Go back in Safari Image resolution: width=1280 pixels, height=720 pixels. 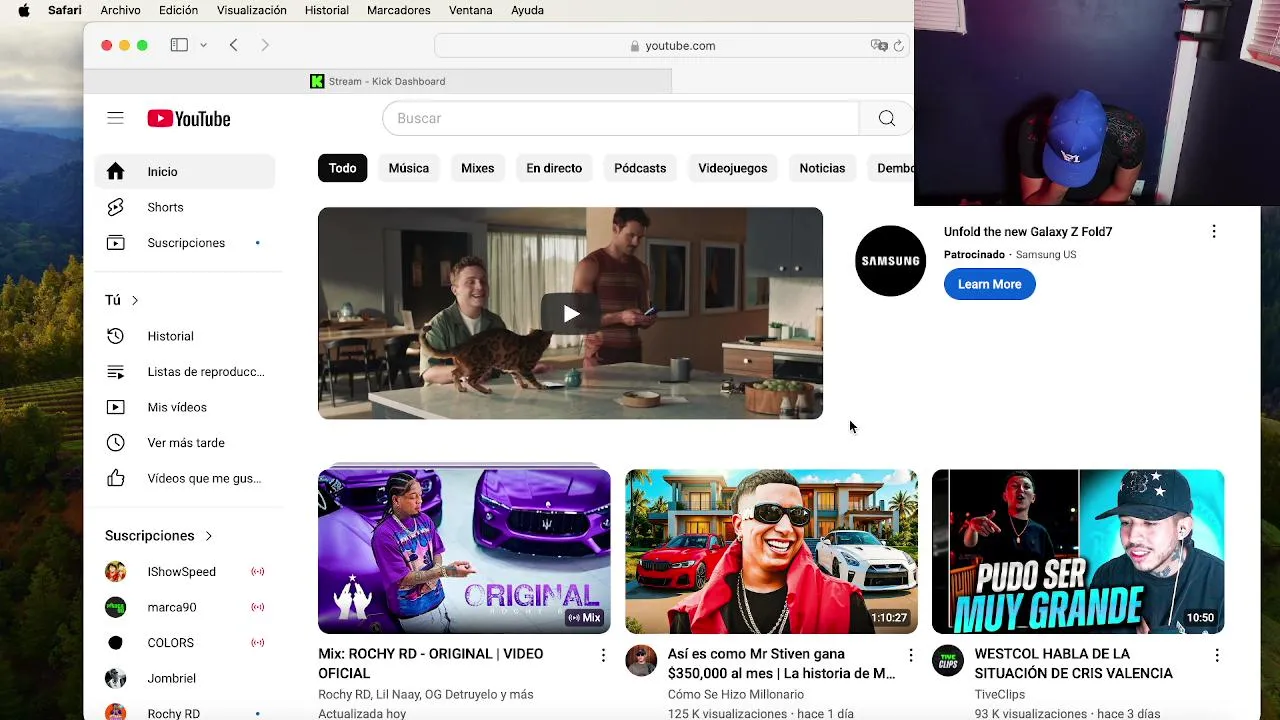pos(233,45)
